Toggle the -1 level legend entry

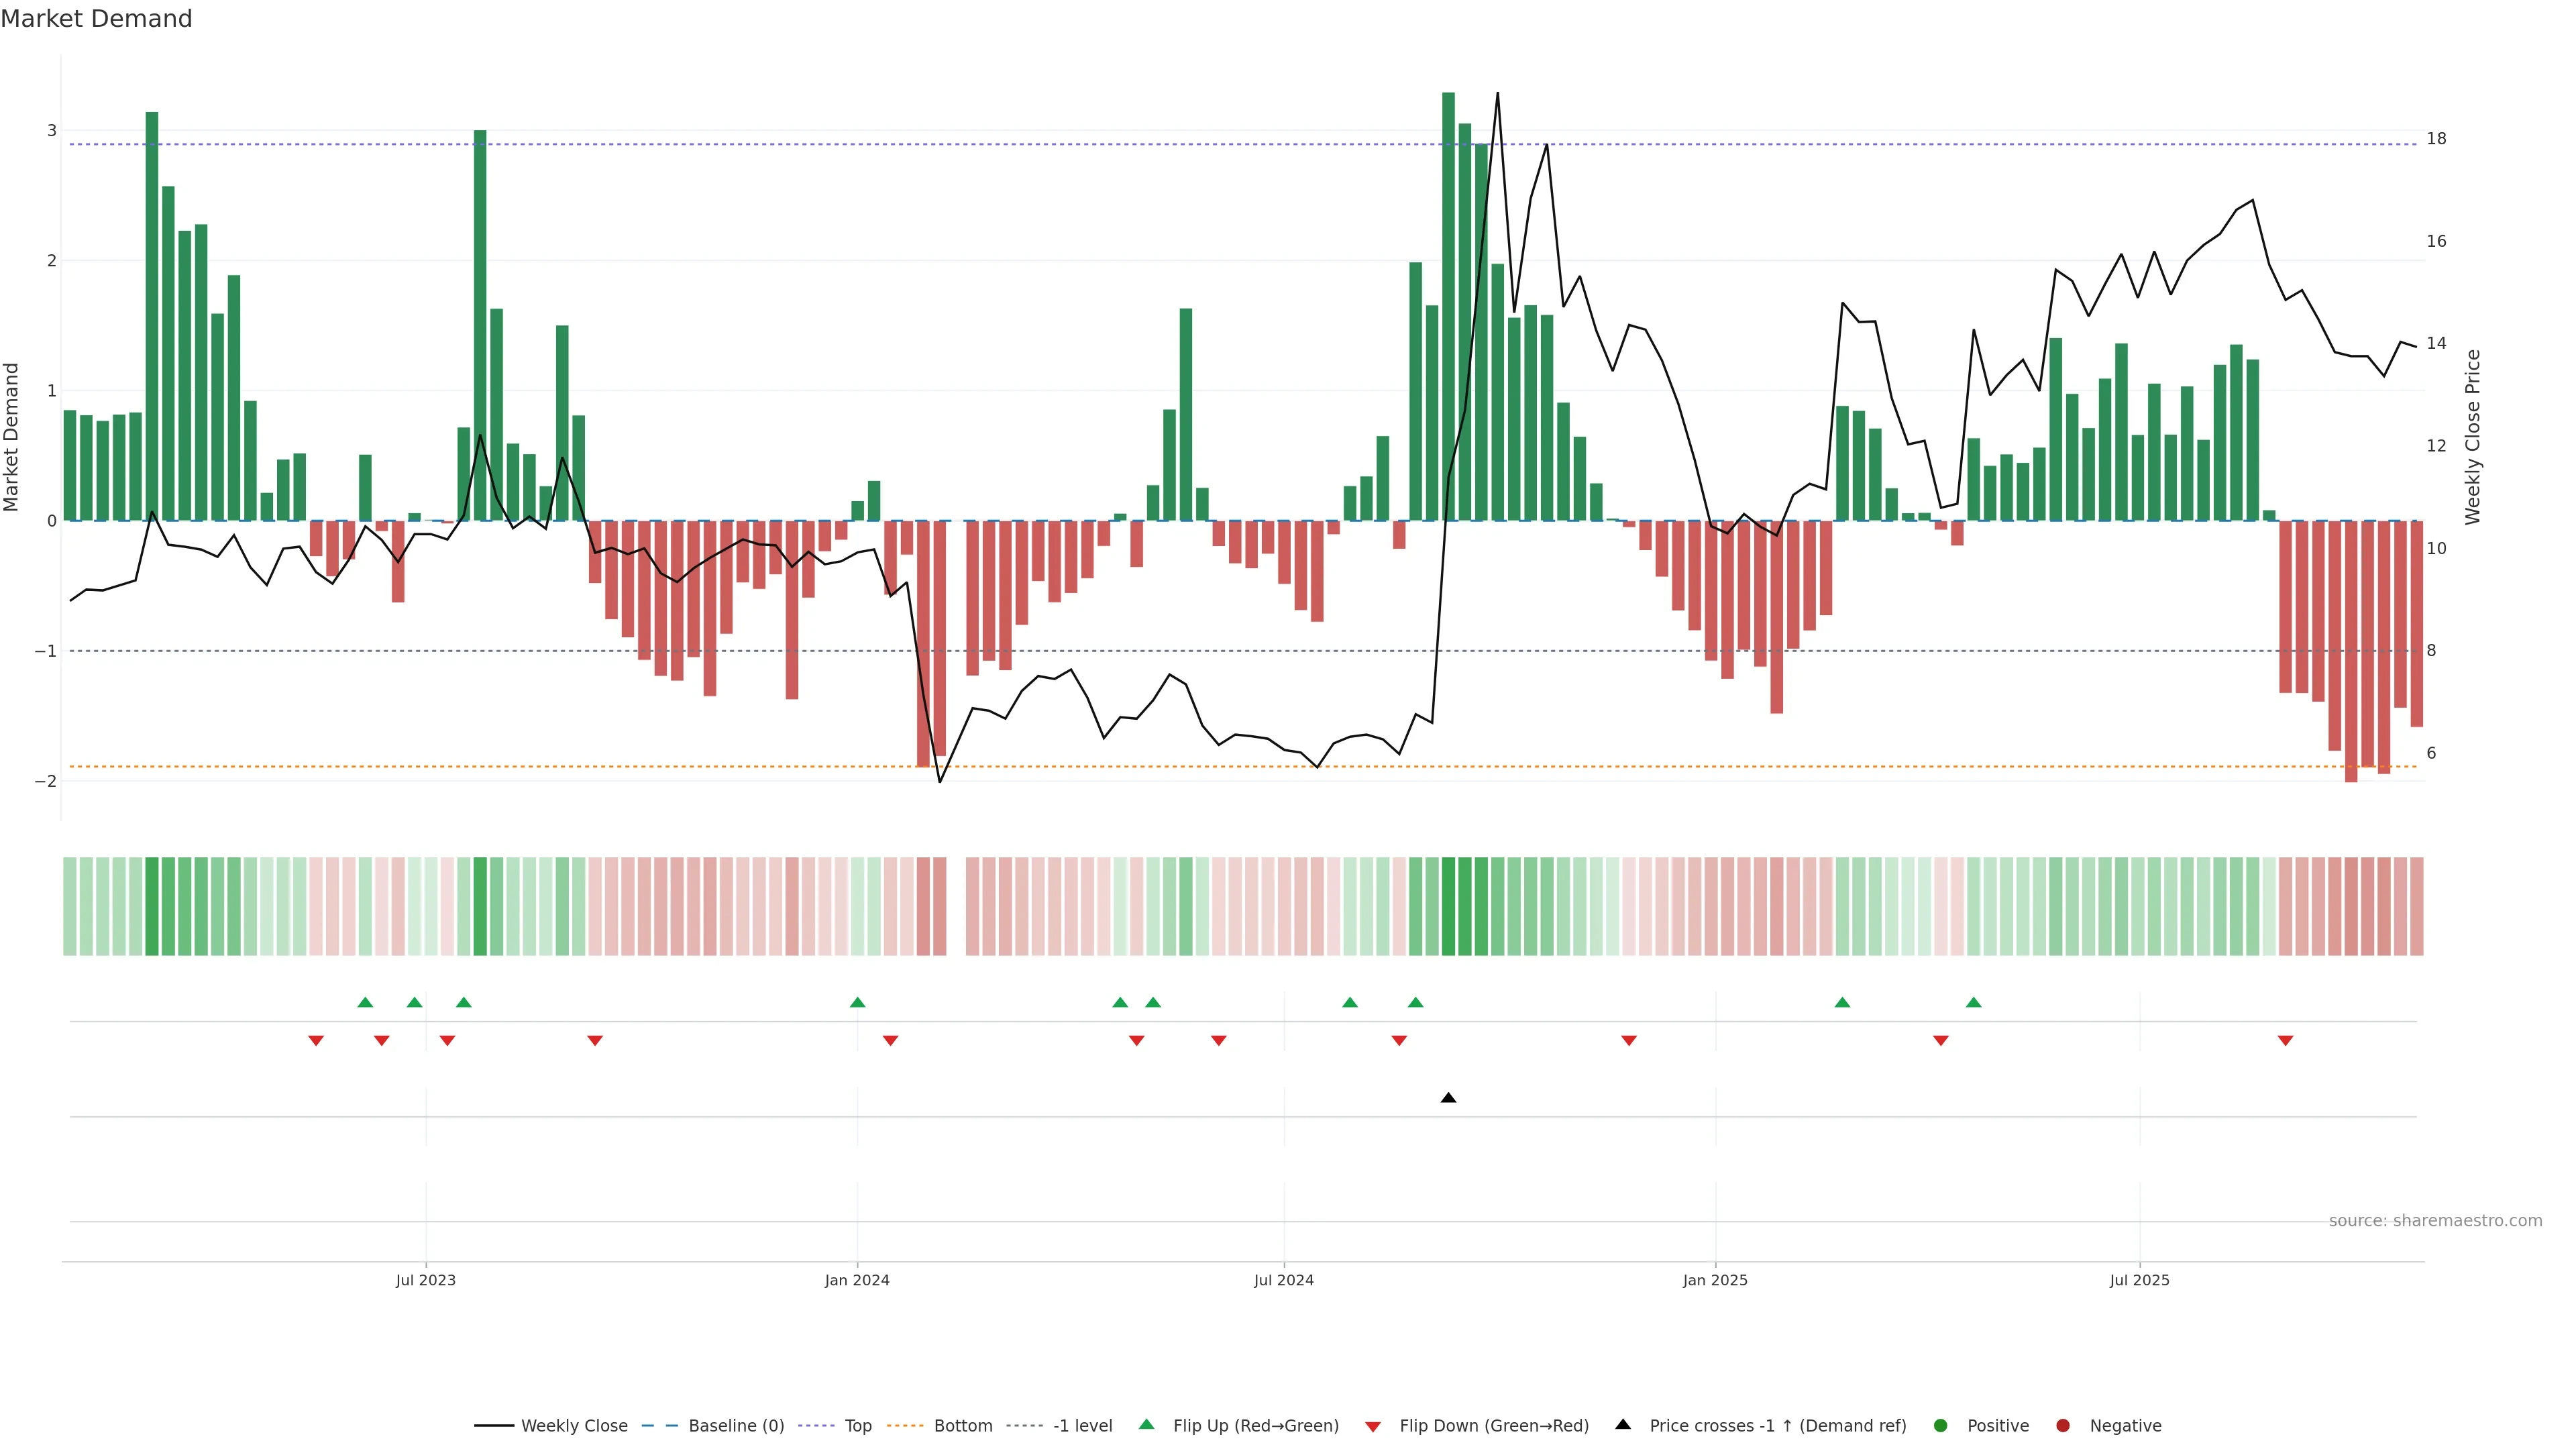point(1082,1425)
